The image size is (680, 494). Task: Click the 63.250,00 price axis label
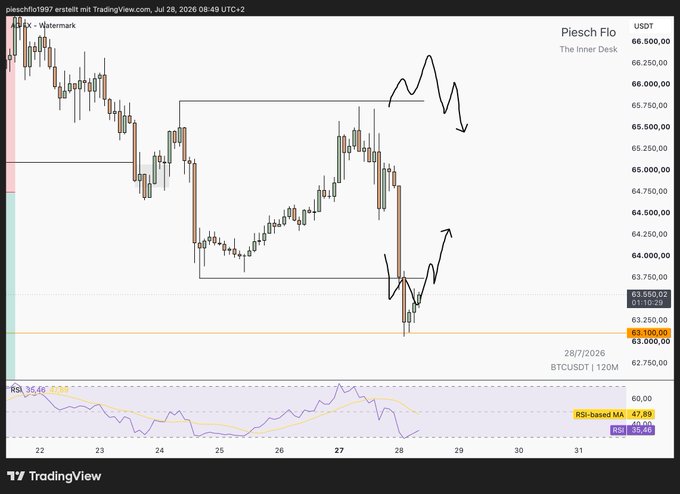[649, 320]
